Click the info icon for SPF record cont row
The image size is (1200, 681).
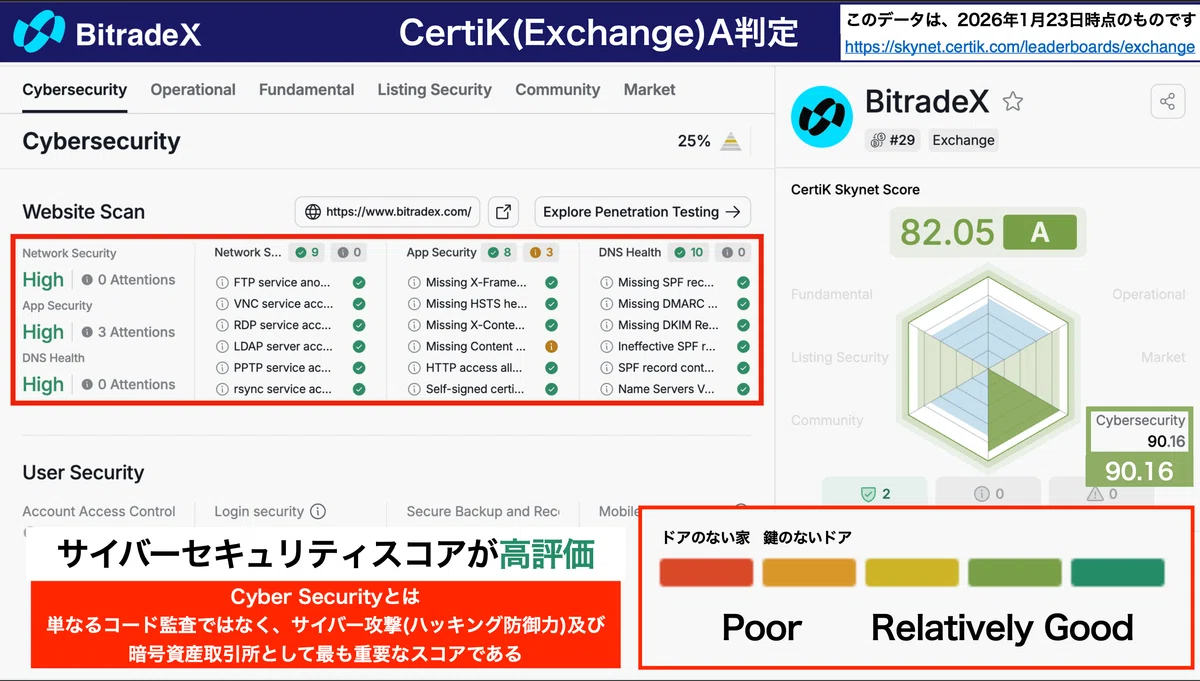tap(606, 368)
